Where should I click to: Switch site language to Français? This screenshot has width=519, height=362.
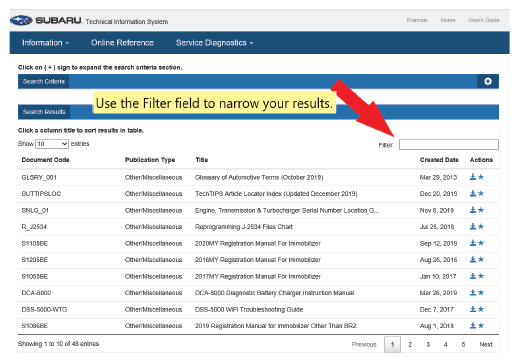click(x=417, y=20)
